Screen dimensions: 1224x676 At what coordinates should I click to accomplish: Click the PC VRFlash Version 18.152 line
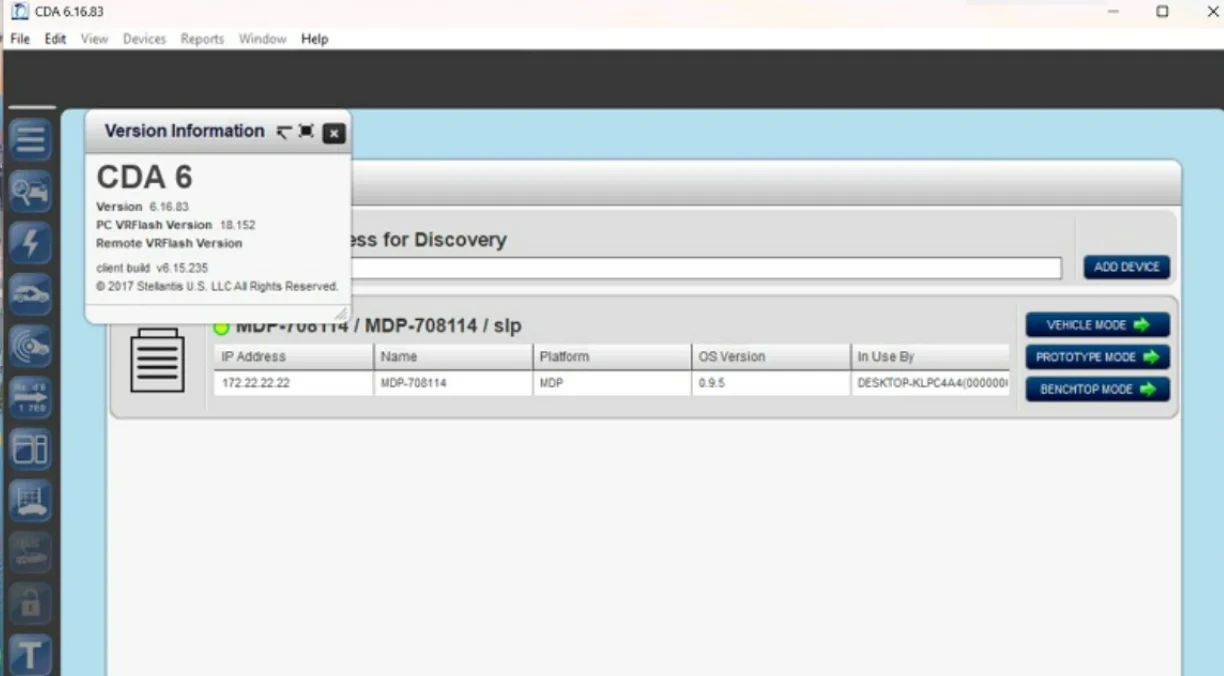(x=176, y=225)
